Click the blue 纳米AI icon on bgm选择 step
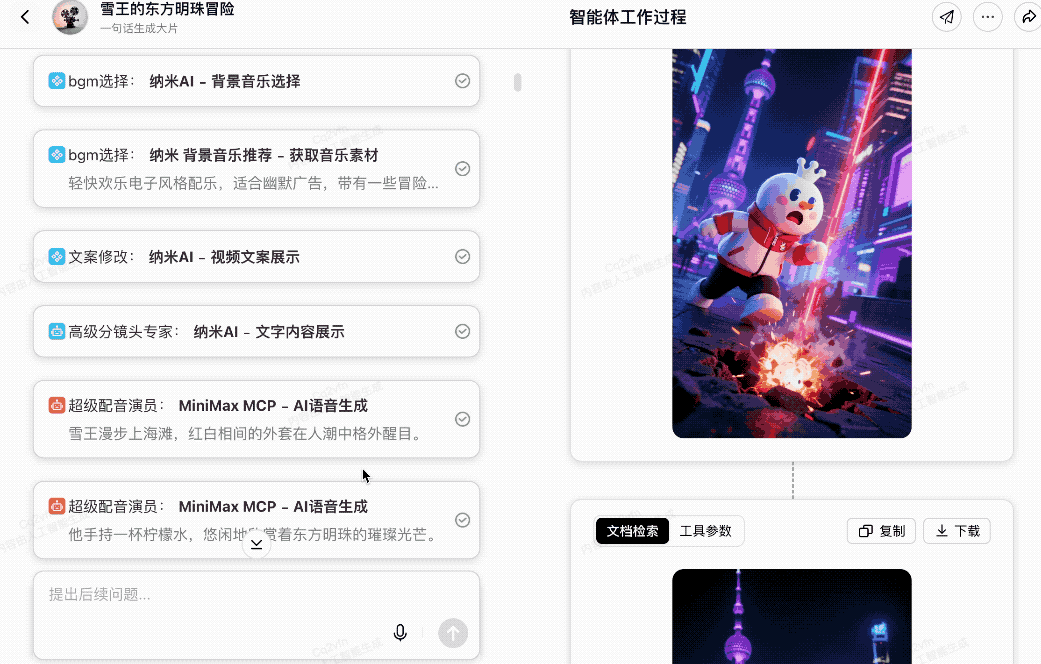1041x664 pixels. click(57, 80)
